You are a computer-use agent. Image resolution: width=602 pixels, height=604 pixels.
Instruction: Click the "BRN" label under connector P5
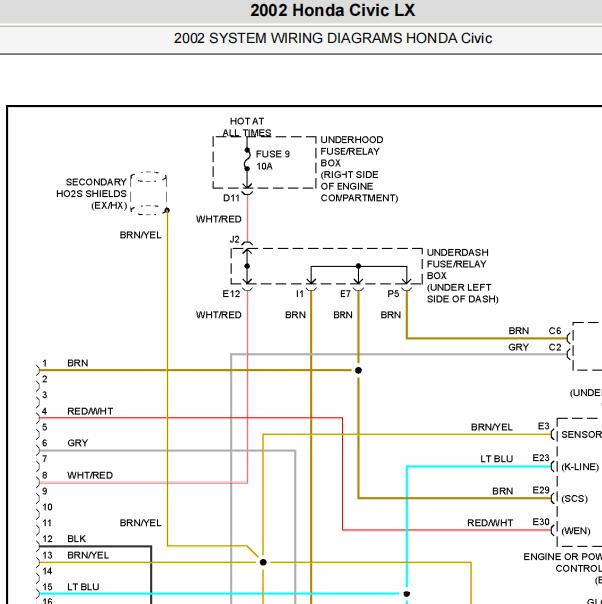pos(391,315)
